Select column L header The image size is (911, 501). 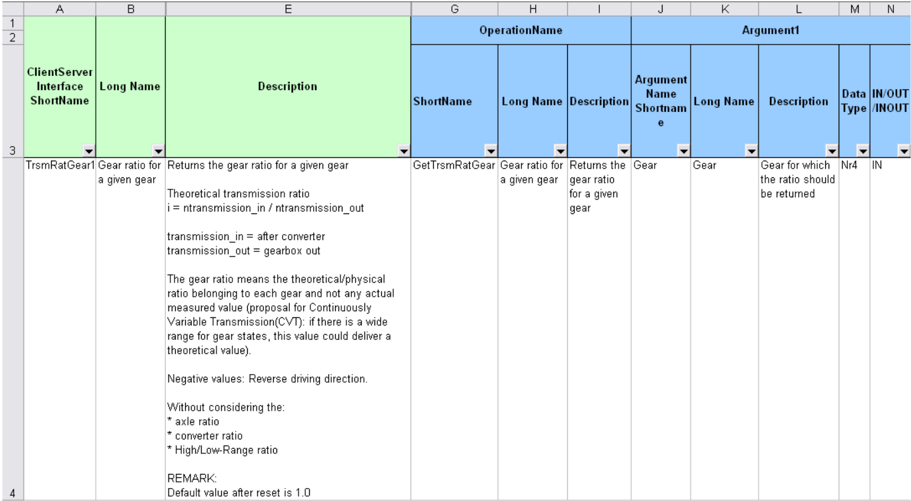click(799, 9)
